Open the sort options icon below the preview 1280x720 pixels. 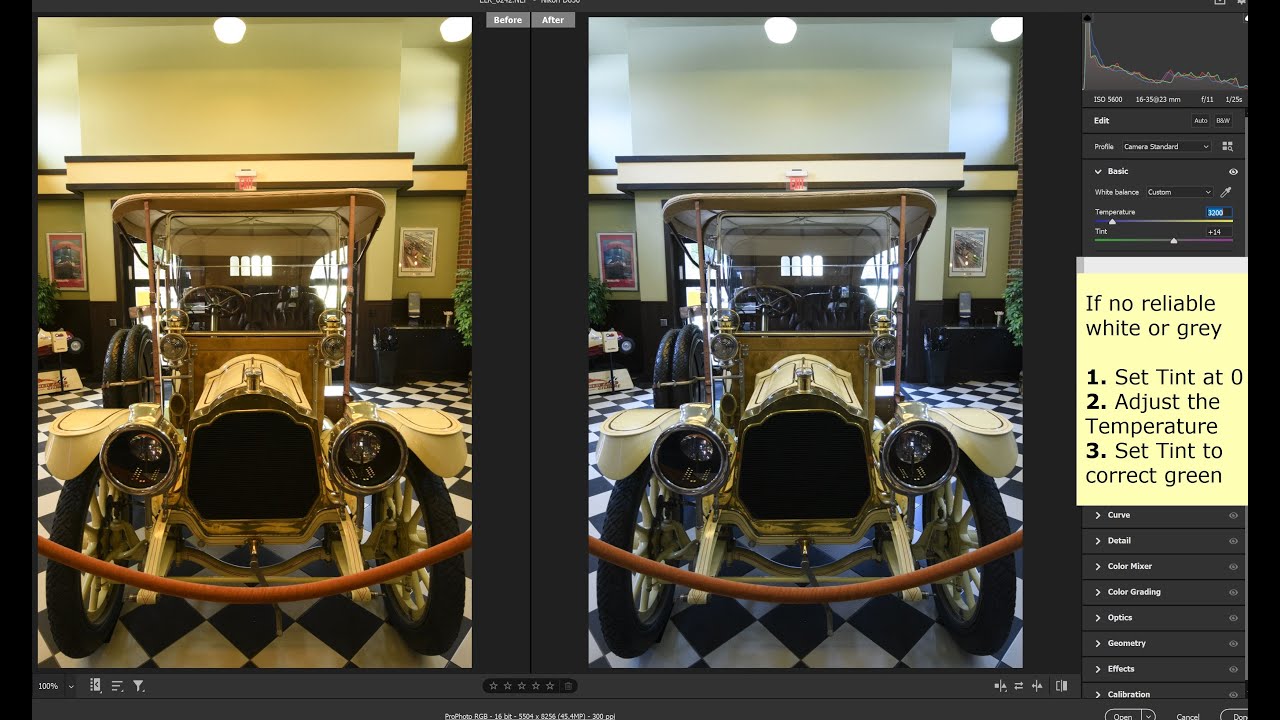pyautogui.click(x=117, y=686)
